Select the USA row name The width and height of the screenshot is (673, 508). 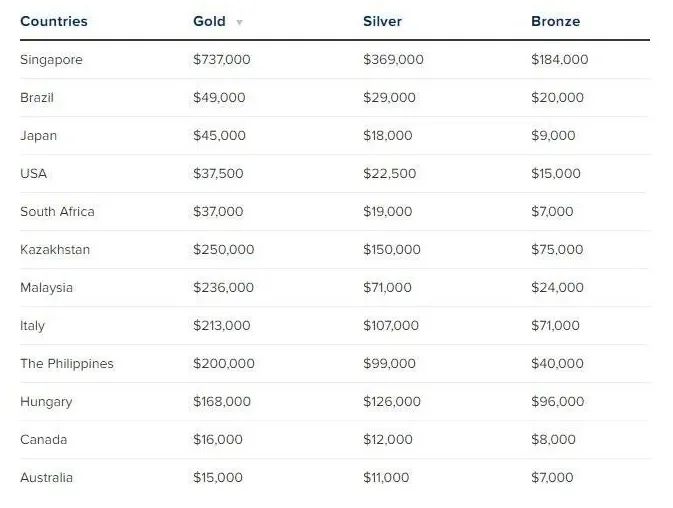pyautogui.click(x=33, y=173)
